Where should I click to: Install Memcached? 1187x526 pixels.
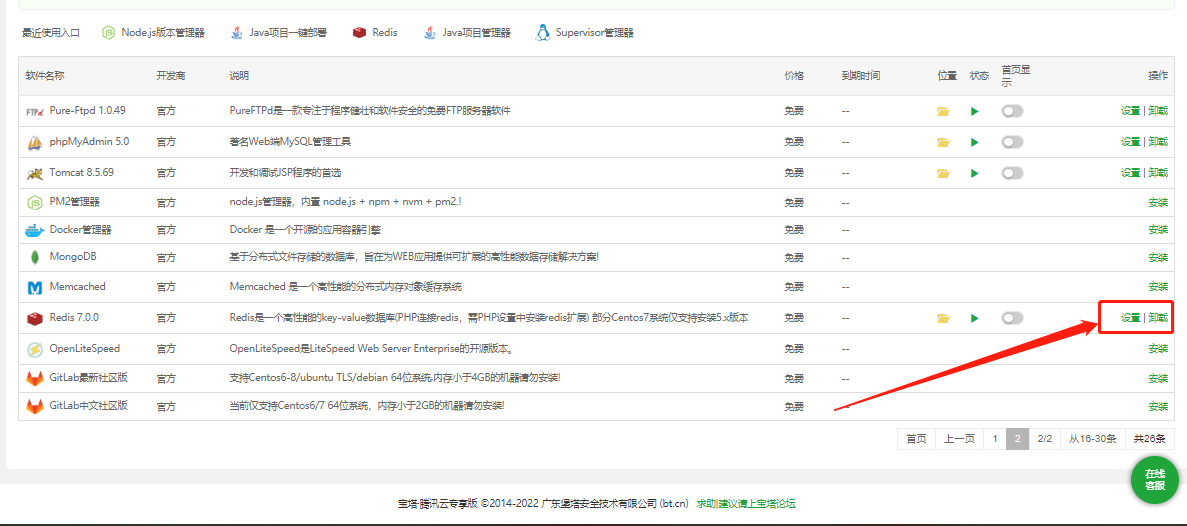(x=1157, y=288)
